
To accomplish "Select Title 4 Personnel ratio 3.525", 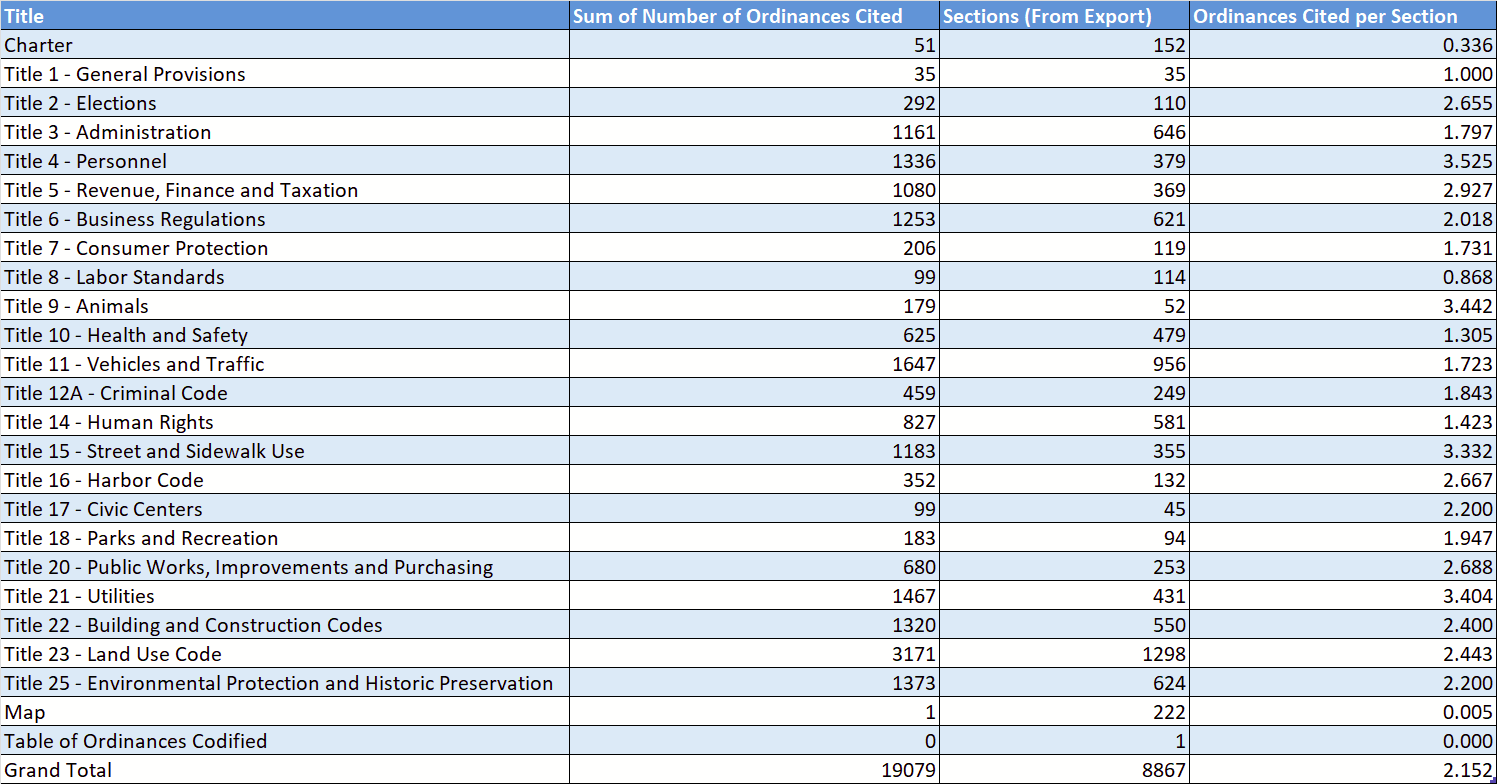I will tap(1343, 161).
